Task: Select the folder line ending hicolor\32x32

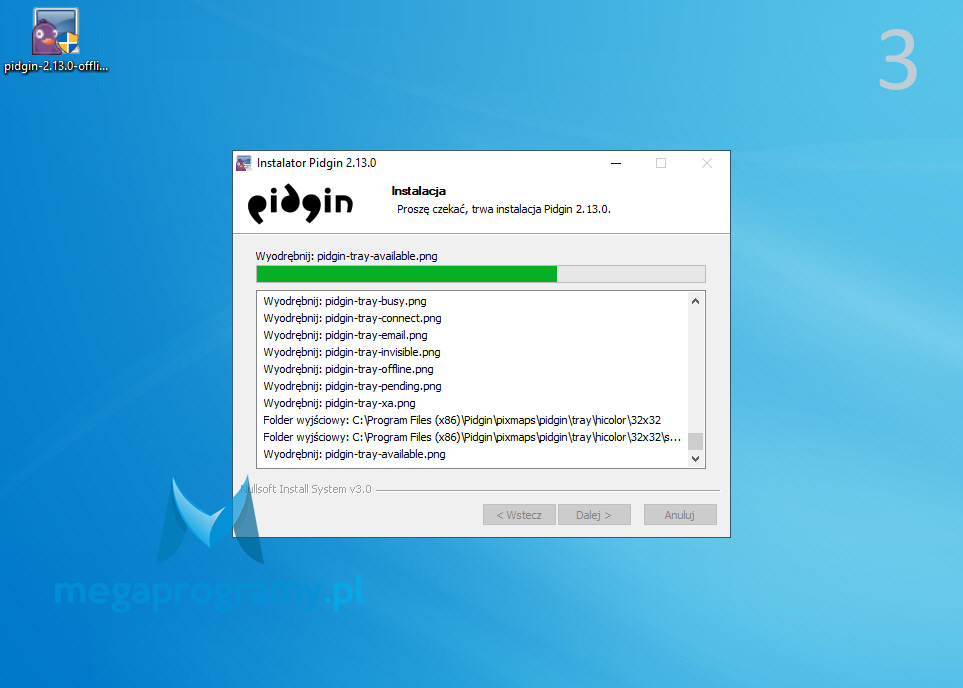Action: tap(462, 420)
